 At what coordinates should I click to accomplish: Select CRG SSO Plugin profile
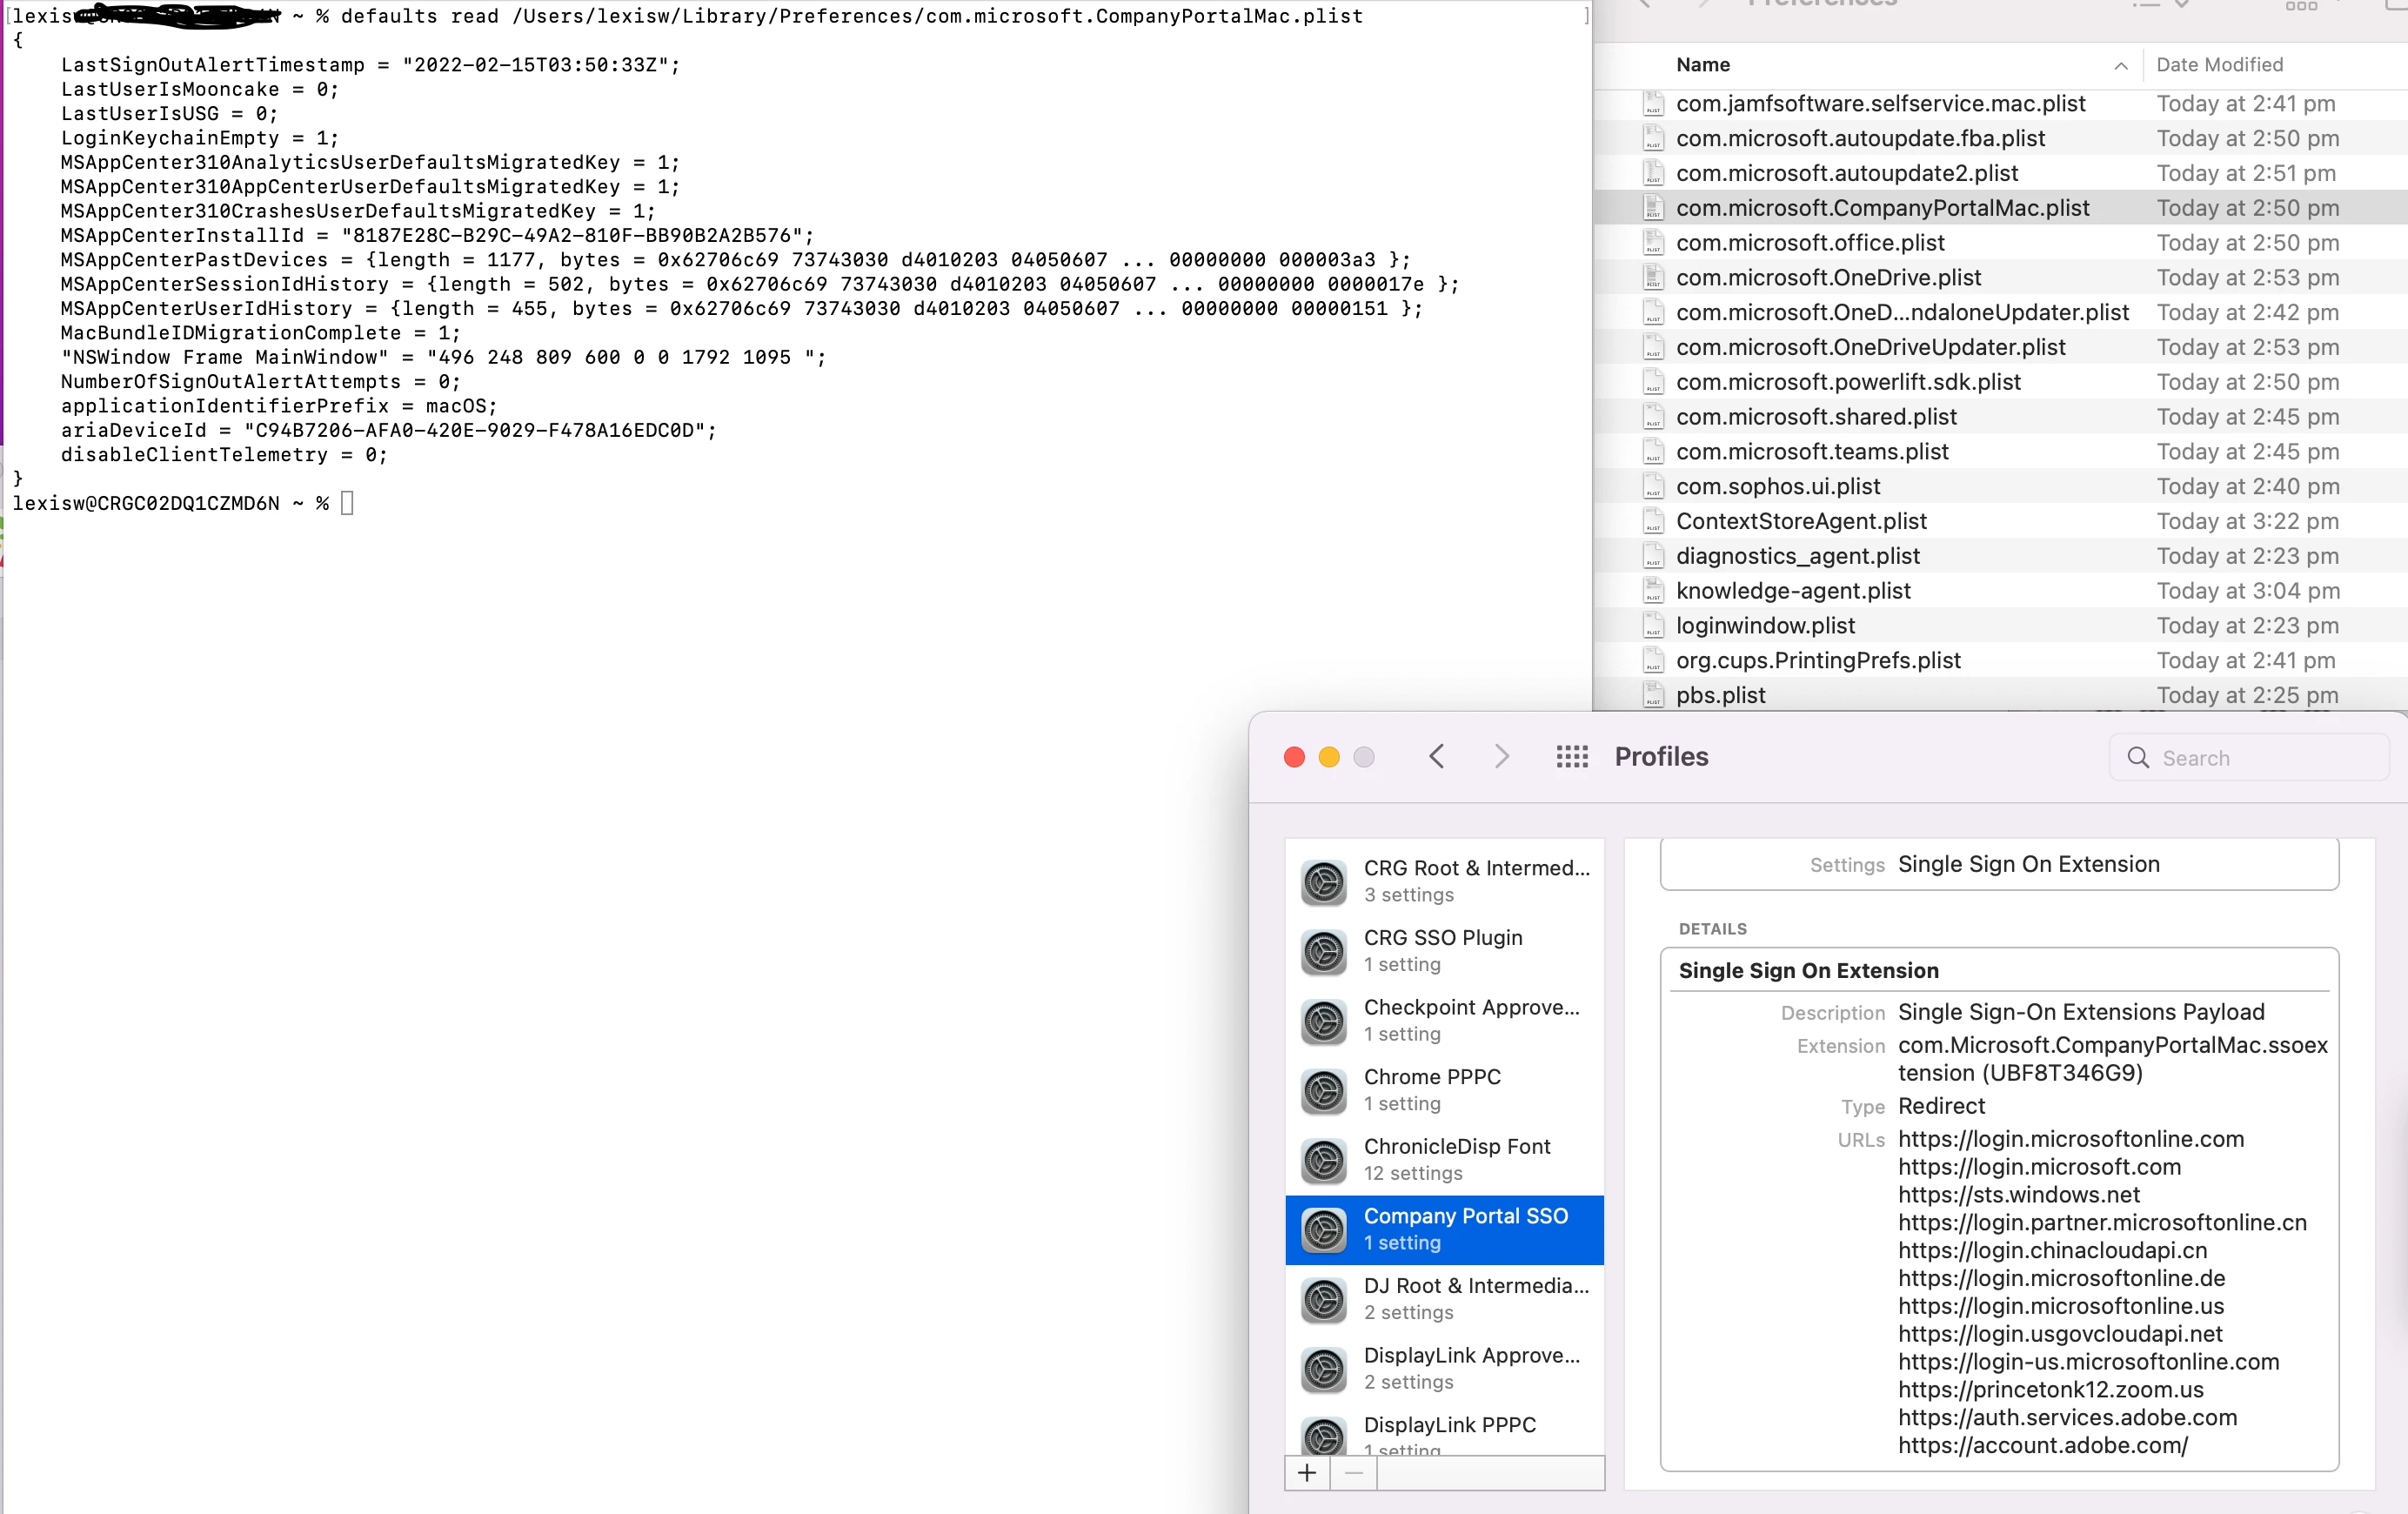tap(1444, 951)
